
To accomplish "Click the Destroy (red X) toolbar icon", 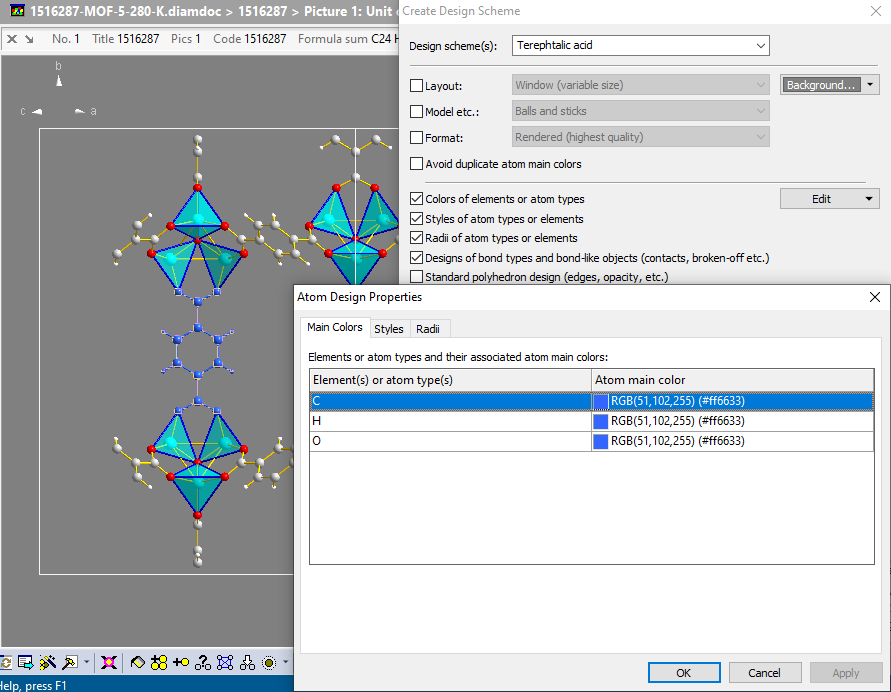I will (110, 662).
